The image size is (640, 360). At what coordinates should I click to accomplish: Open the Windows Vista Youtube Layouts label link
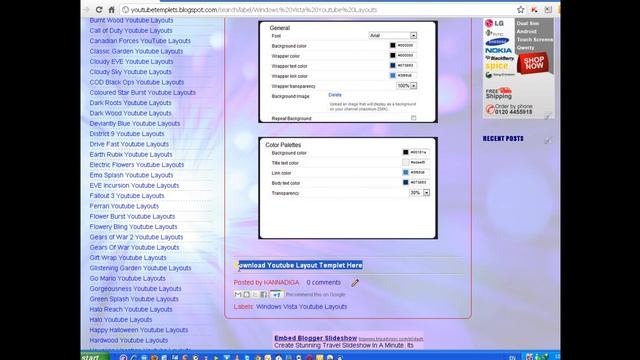302,307
